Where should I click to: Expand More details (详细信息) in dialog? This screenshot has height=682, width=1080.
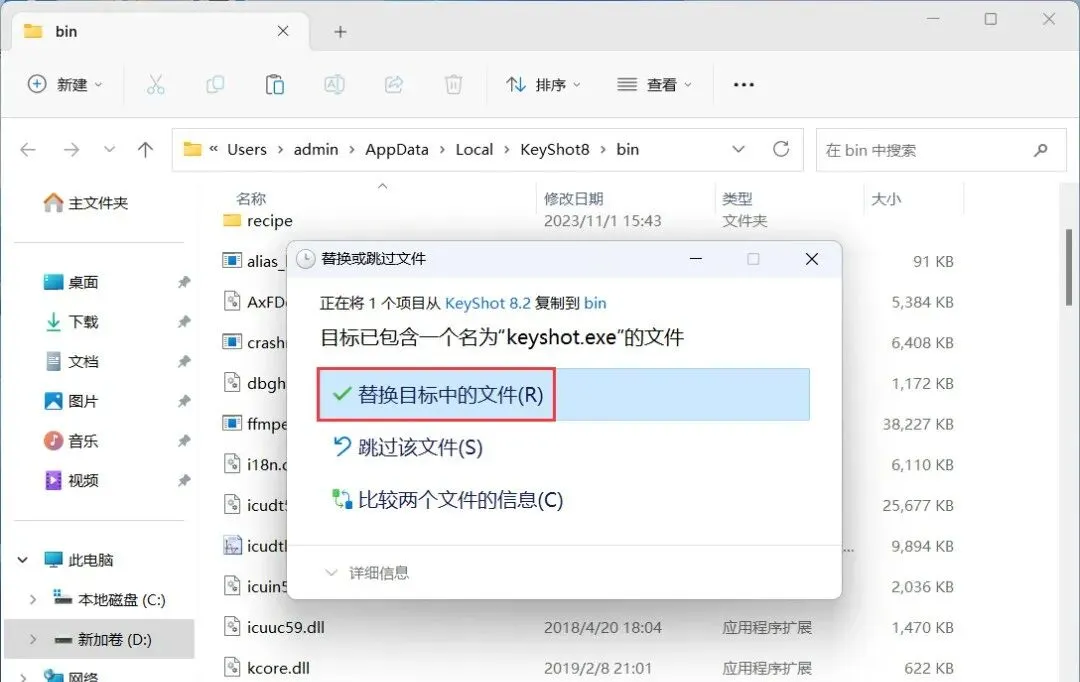tap(366, 572)
